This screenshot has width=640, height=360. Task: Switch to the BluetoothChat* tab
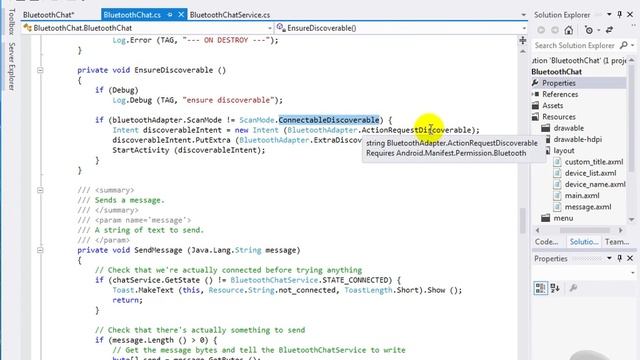[49, 15]
